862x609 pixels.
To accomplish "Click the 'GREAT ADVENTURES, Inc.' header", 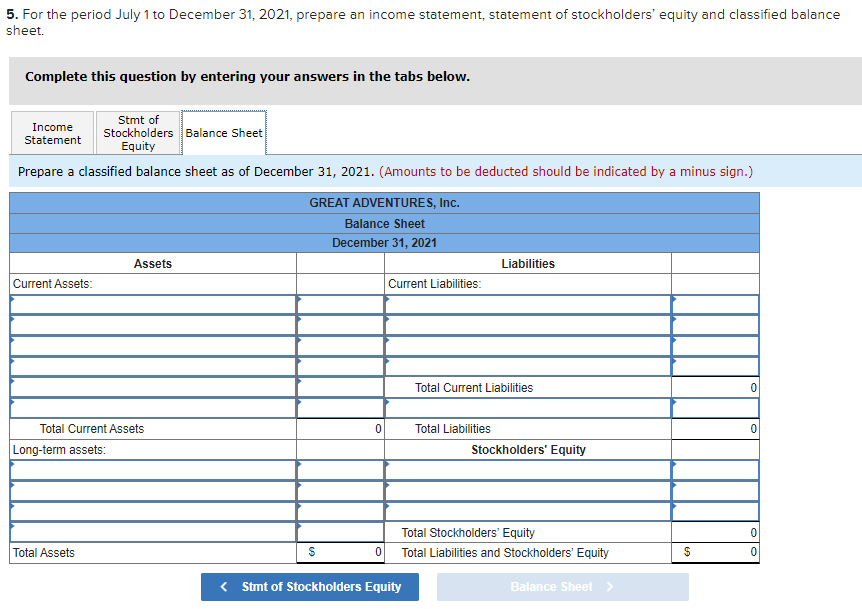I will click(384, 203).
